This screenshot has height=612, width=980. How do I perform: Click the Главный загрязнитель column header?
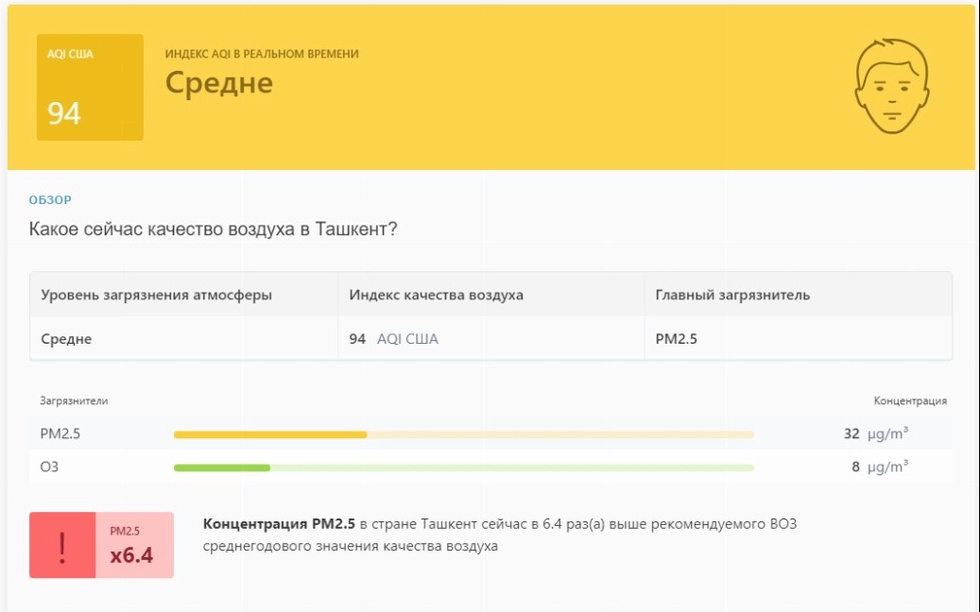(x=732, y=295)
